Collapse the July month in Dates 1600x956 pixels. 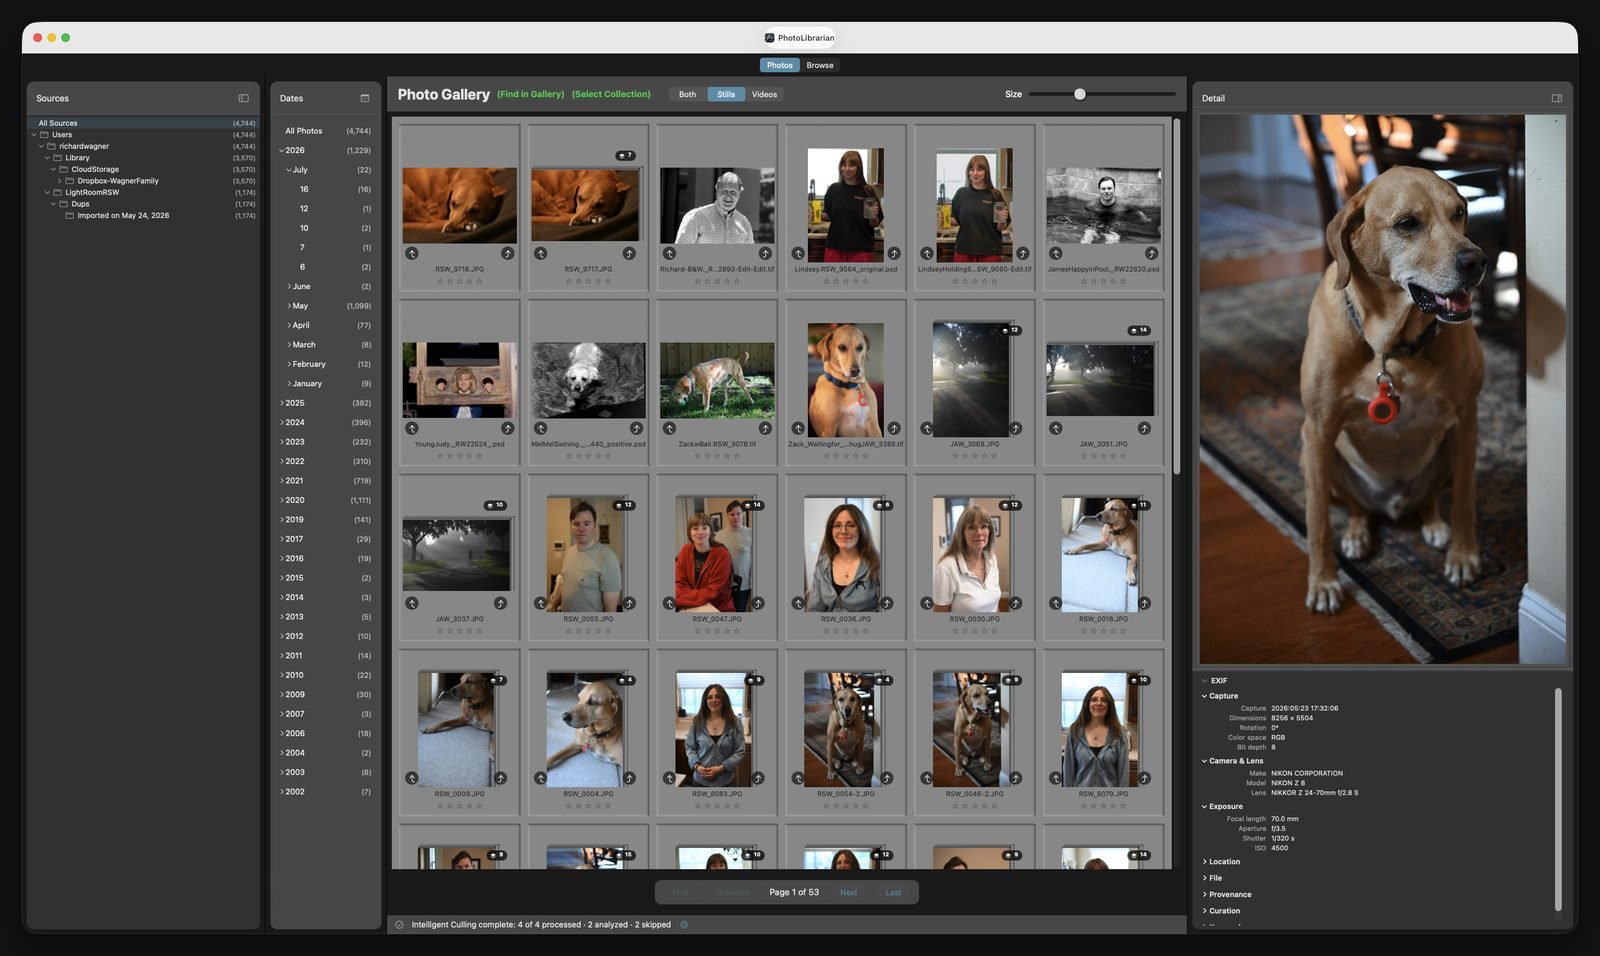(x=289, y=170)
